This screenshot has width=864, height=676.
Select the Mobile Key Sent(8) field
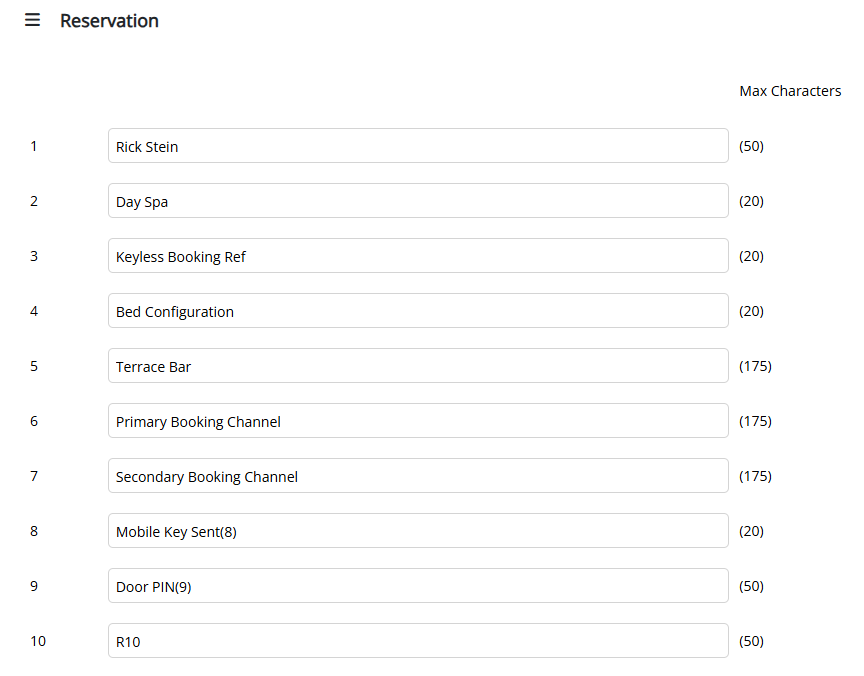coord(418,531)
